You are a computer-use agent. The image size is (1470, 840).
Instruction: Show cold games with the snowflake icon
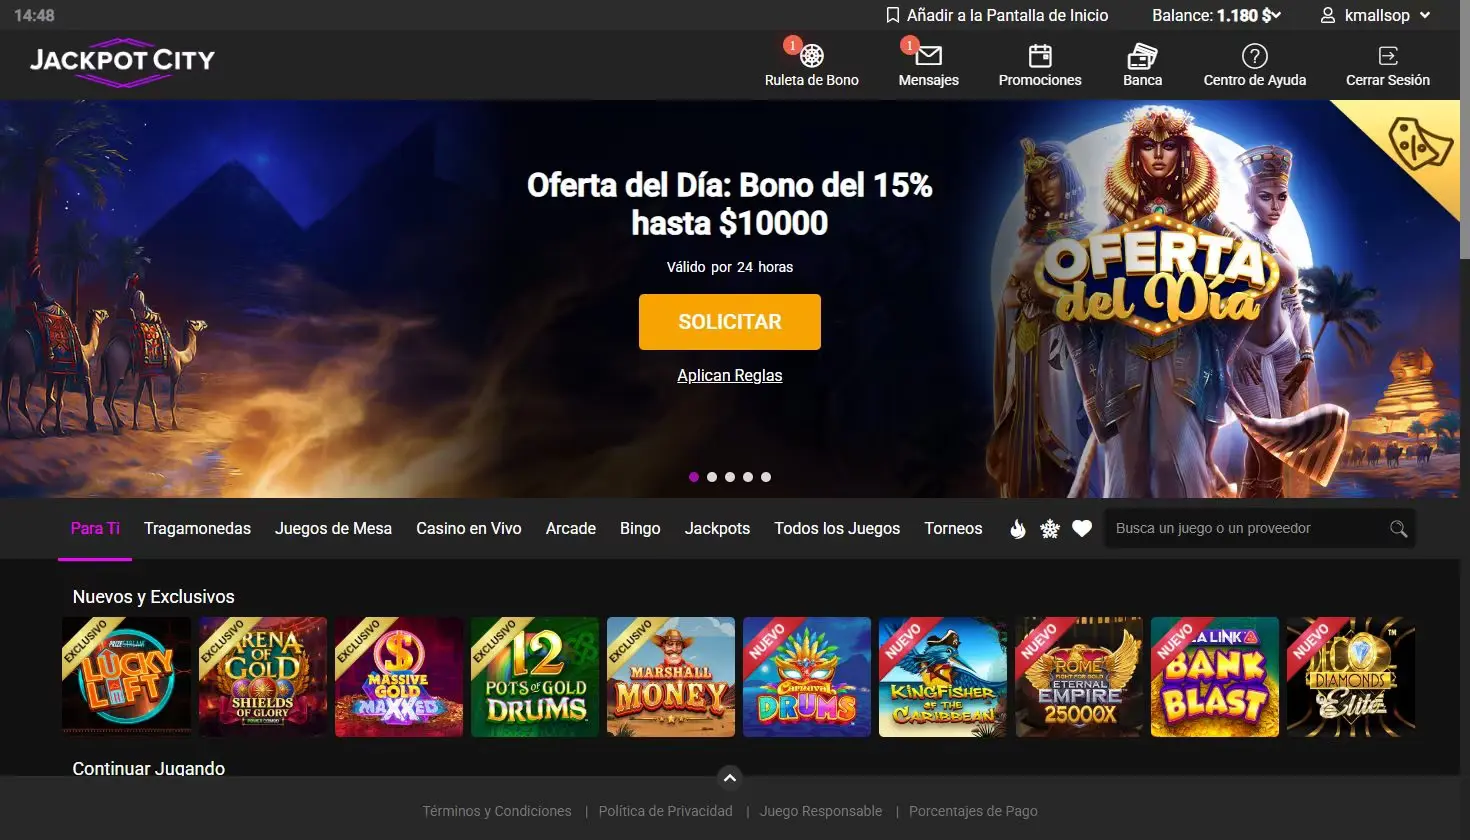pos(1050,529)
